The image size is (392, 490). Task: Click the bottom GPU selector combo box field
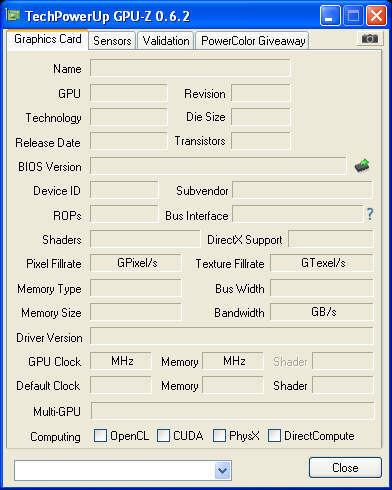coord(123,470)
